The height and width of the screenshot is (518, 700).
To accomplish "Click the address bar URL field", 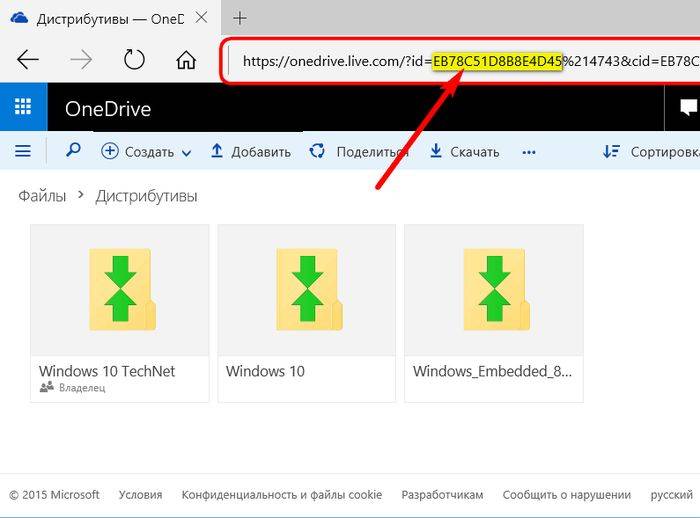I will coord(464,61).
